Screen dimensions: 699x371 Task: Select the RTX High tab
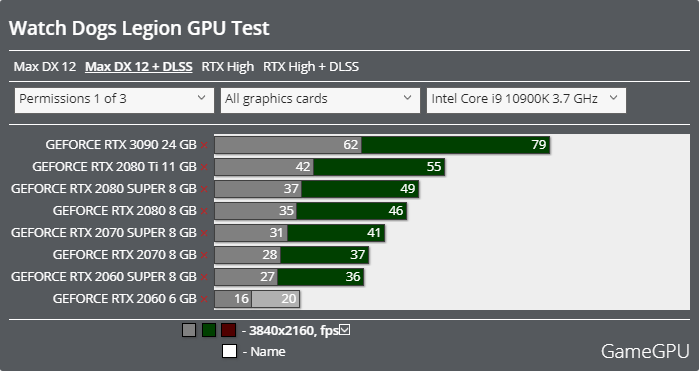pyautogui.click(x=227, y=67)
